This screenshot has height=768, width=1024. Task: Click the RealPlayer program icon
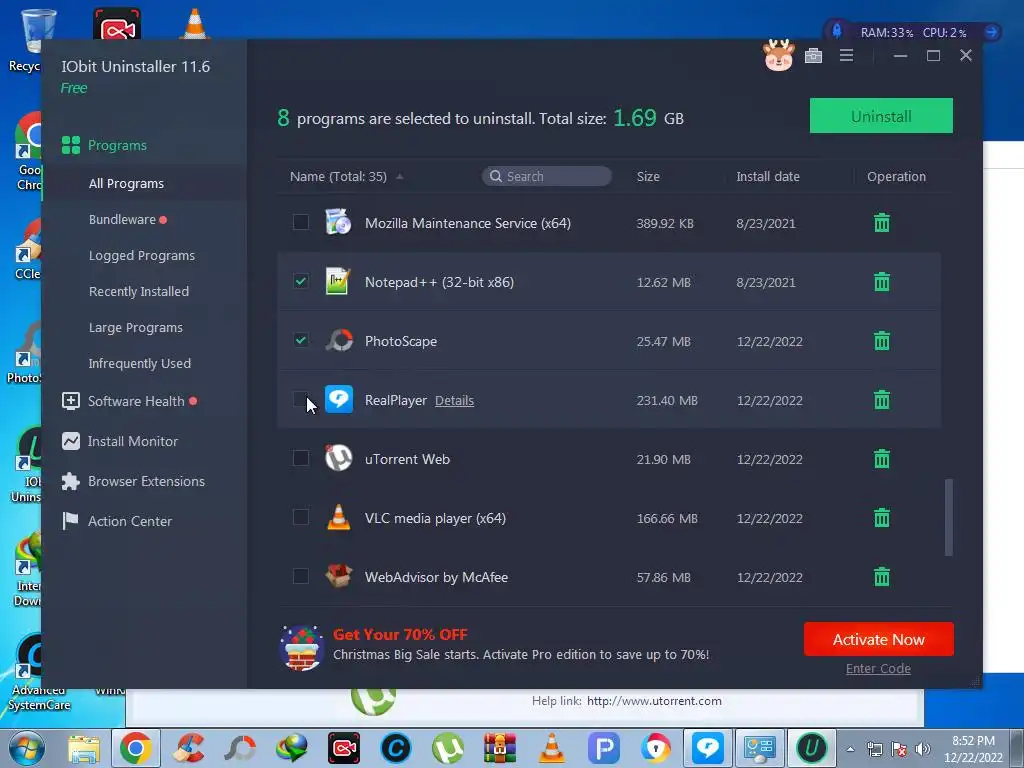click(339, 399)
